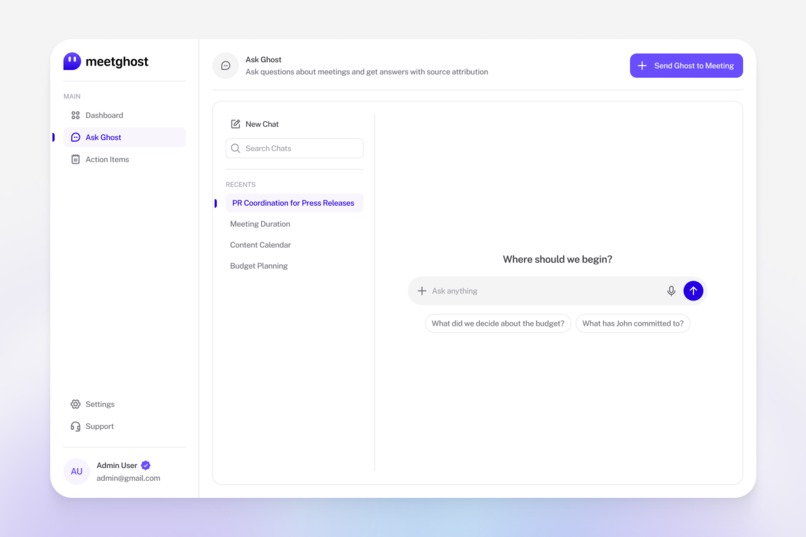Click the Ask Ghost chat bubble sidebar icon

76,137
